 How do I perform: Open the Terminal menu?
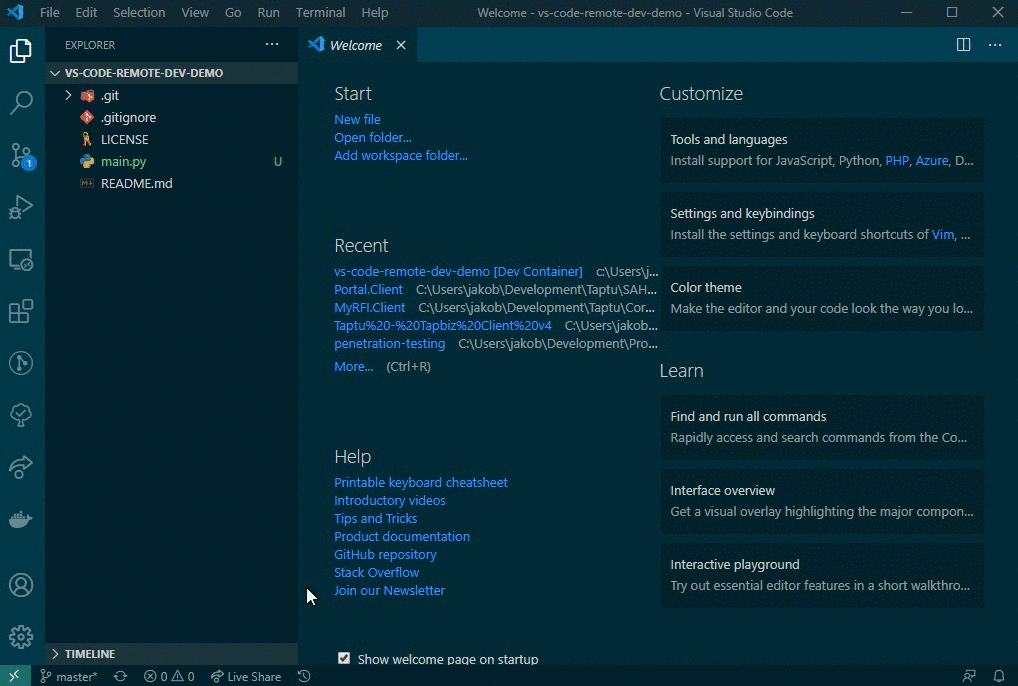[x=319, y=12]
